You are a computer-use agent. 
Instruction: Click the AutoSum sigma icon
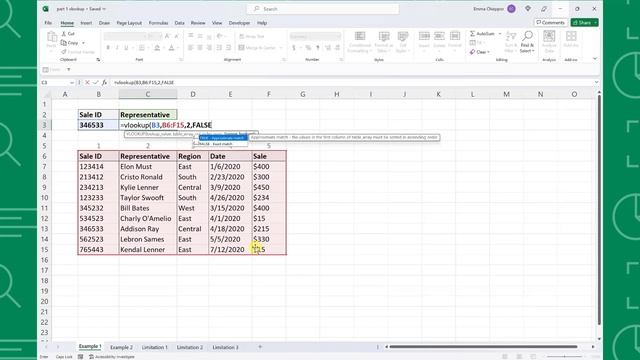pyautogui.click(x=472, y=33)
